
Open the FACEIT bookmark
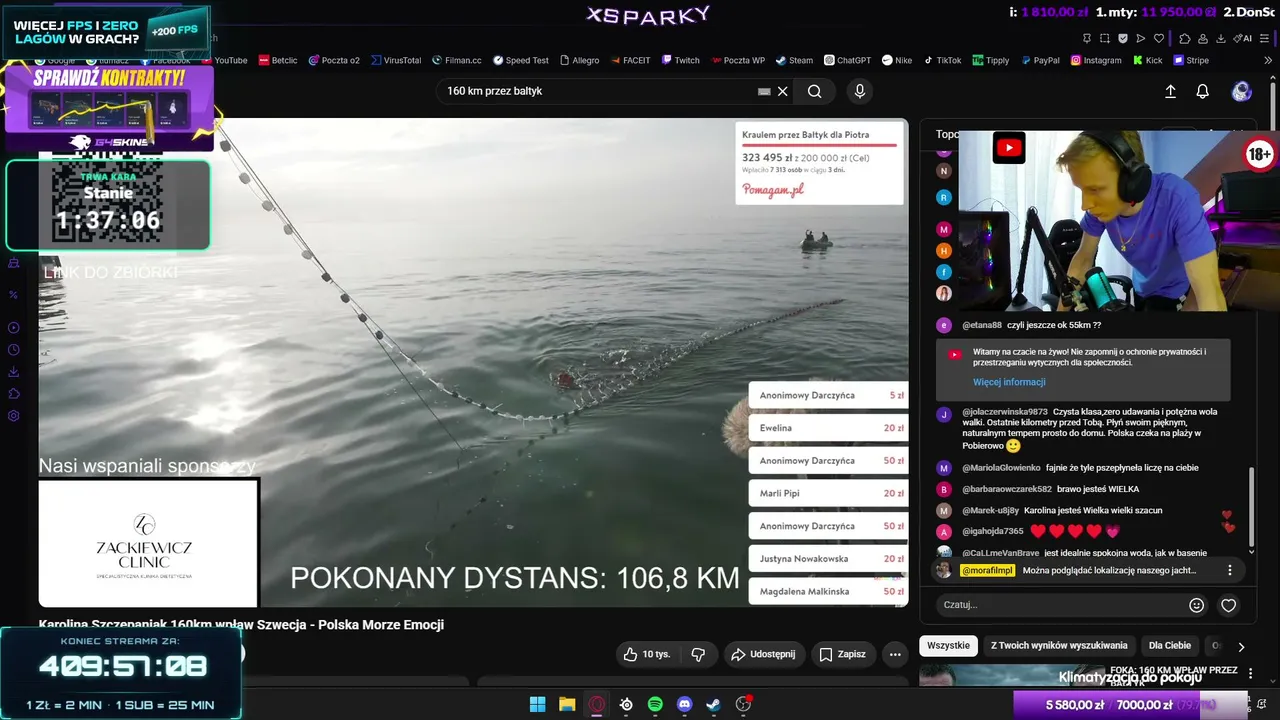[630, 60]
